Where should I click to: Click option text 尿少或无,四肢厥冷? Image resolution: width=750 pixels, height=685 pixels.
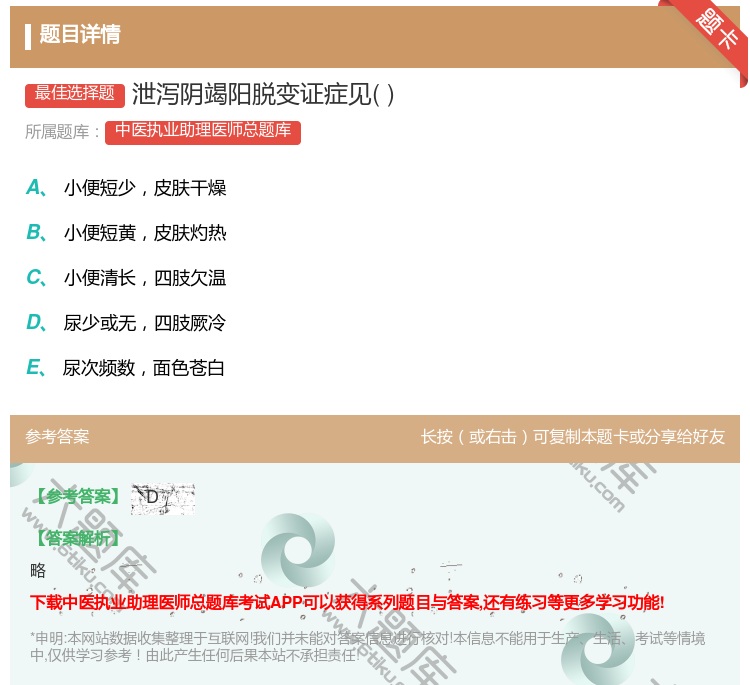145,323
